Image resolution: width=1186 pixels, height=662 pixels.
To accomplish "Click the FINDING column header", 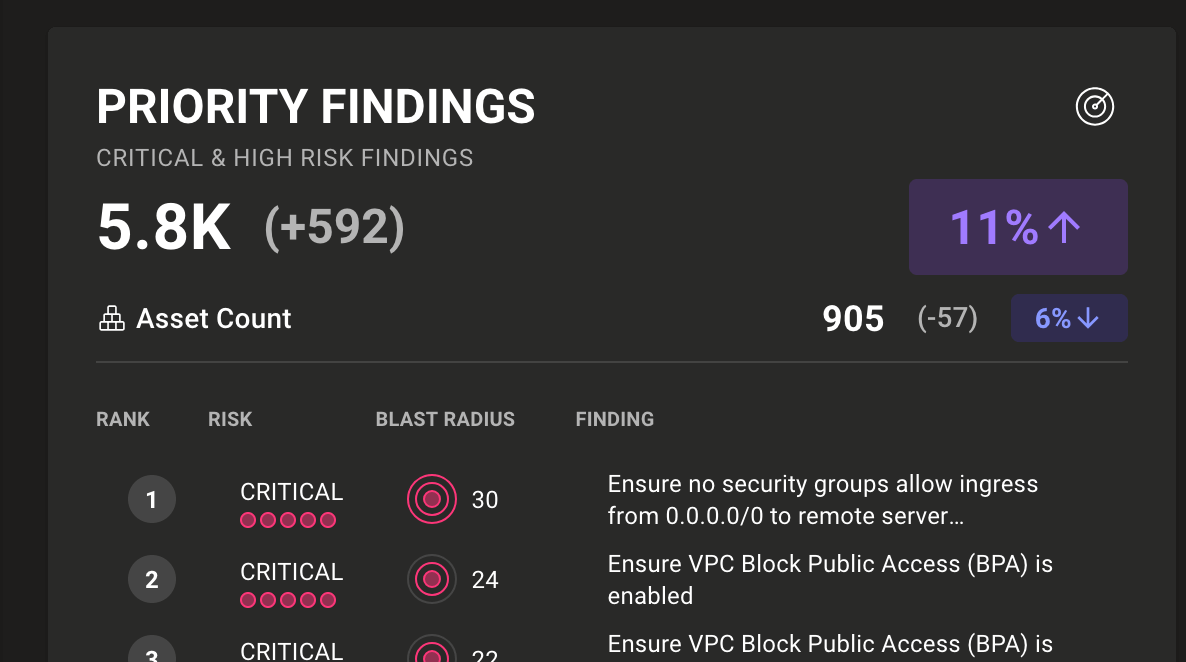I will point(614,419).
